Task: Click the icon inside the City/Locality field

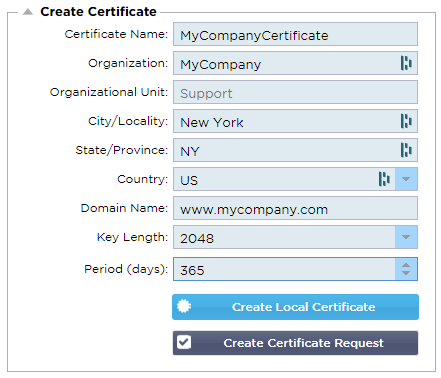Action: pos(406,121)
